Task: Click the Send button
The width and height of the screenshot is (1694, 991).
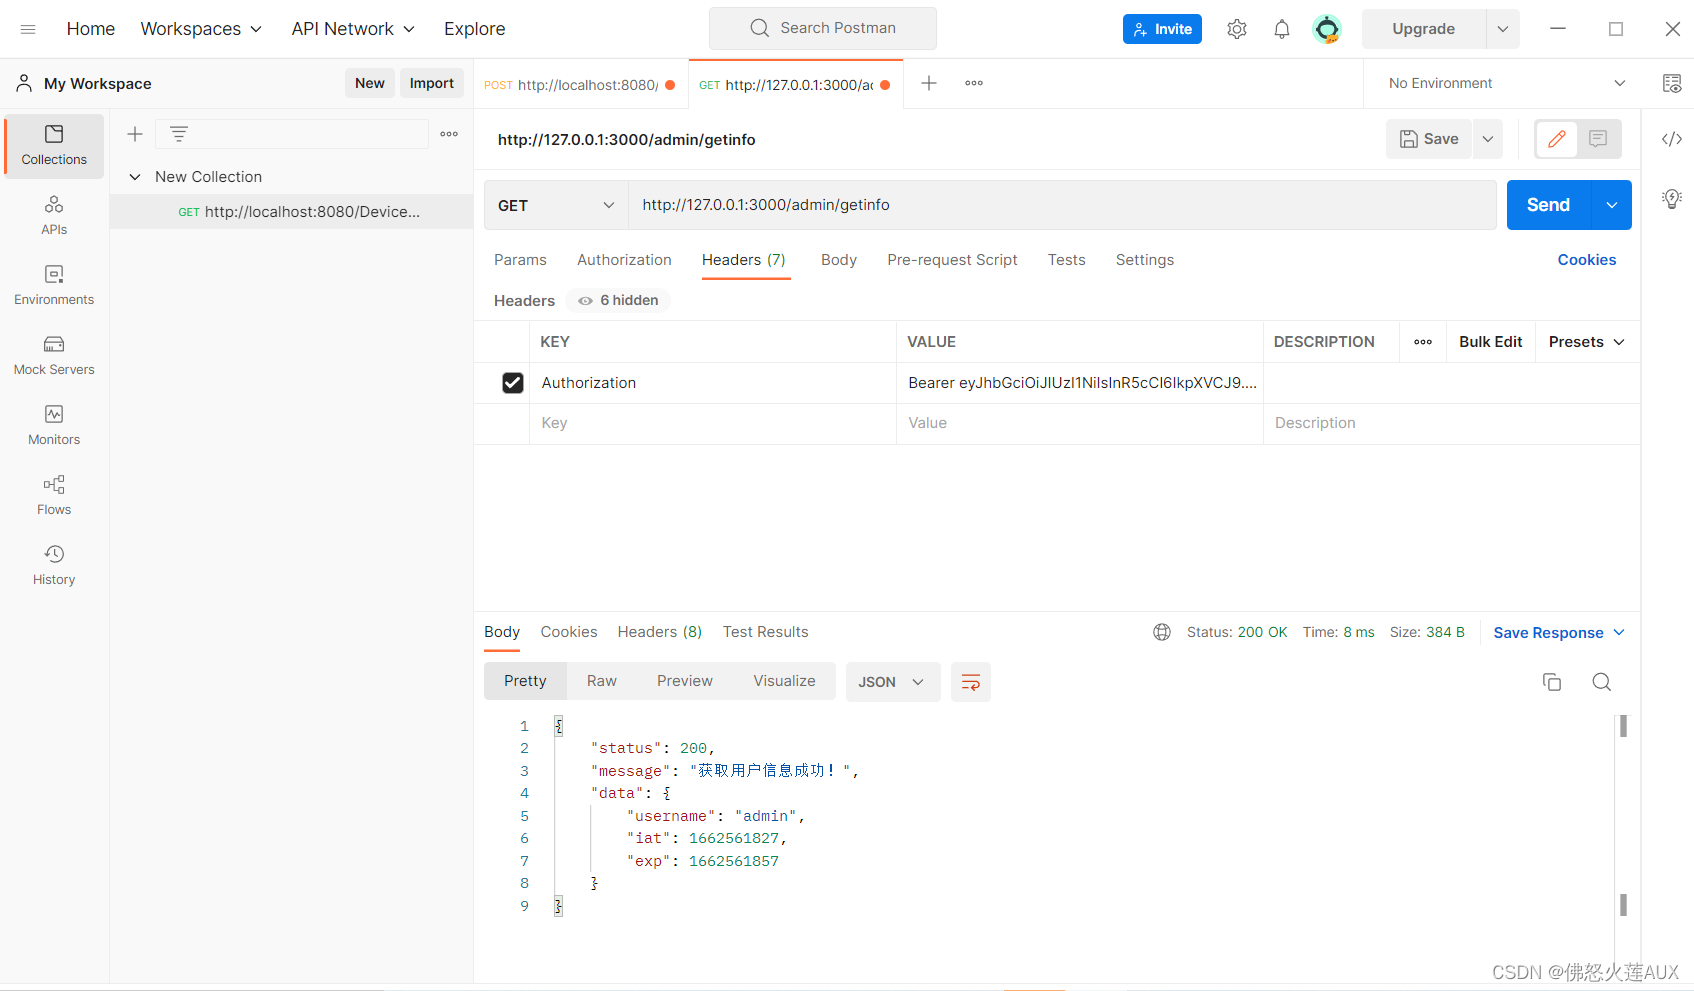Action: 1549,205
